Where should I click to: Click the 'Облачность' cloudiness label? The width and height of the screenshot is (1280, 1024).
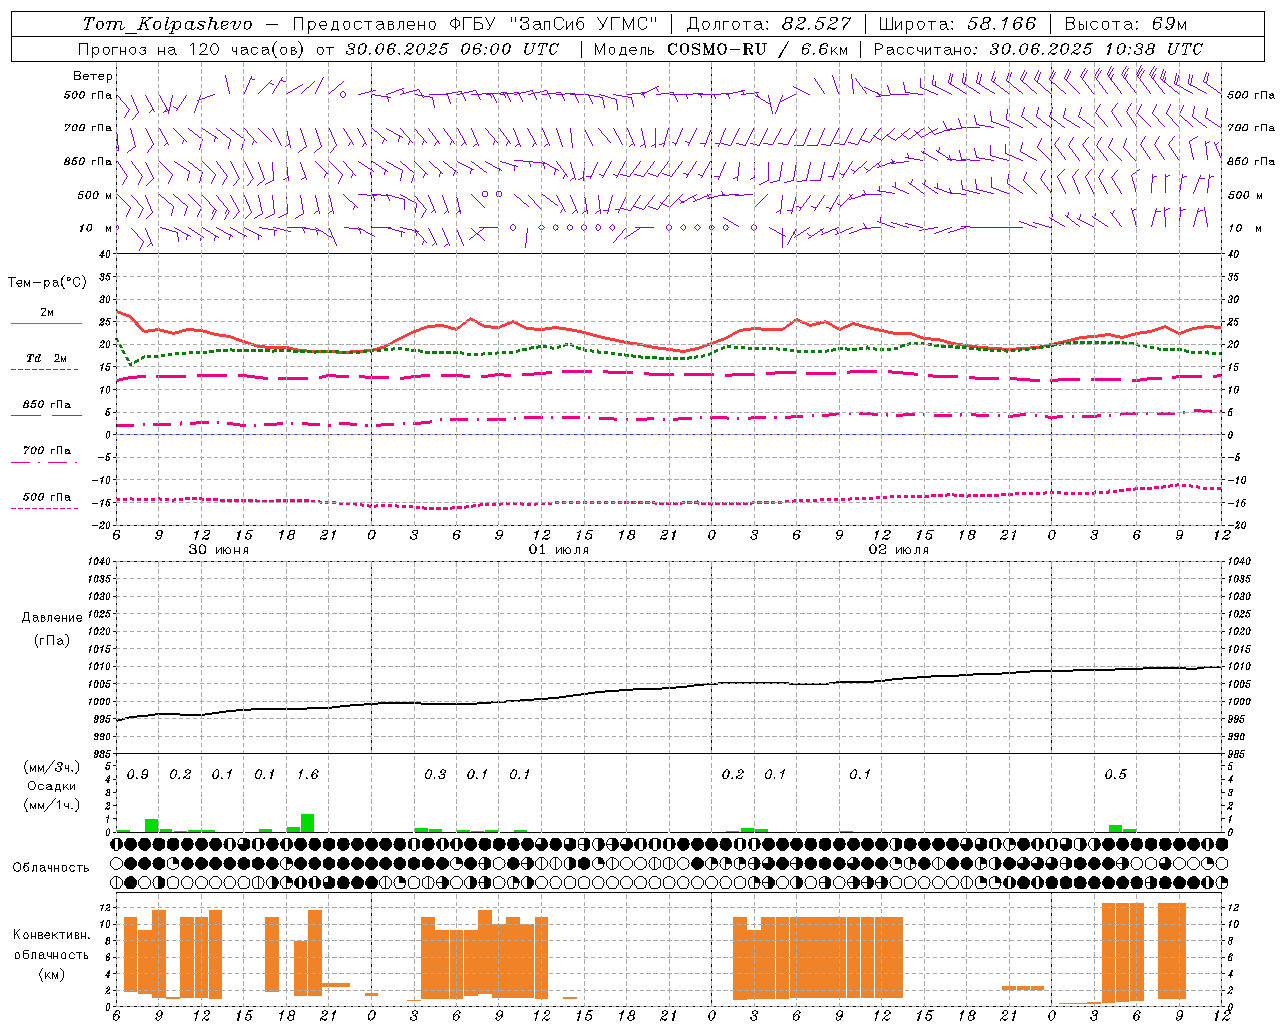51,868
